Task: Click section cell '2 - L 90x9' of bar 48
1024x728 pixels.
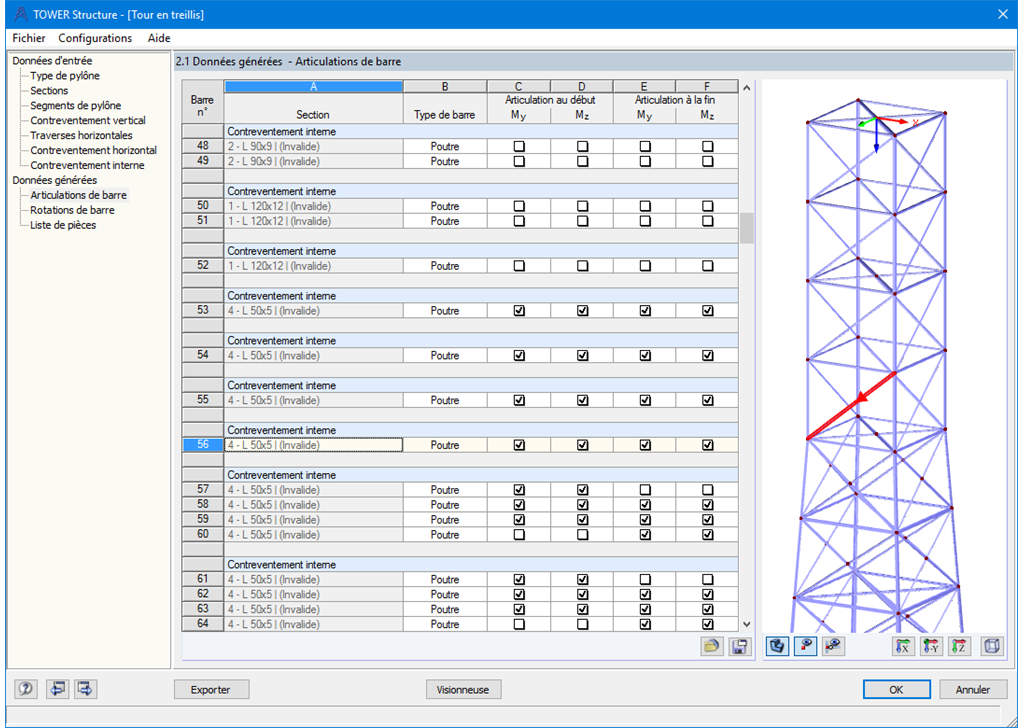Action: pos(313,146)
